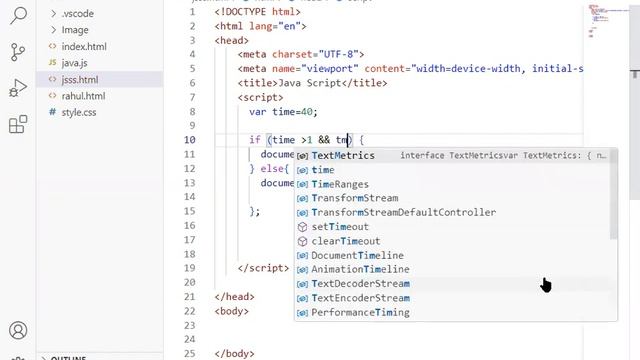
Task: Choose TextMetrics suggestion
Action: [x=453, y=156]
